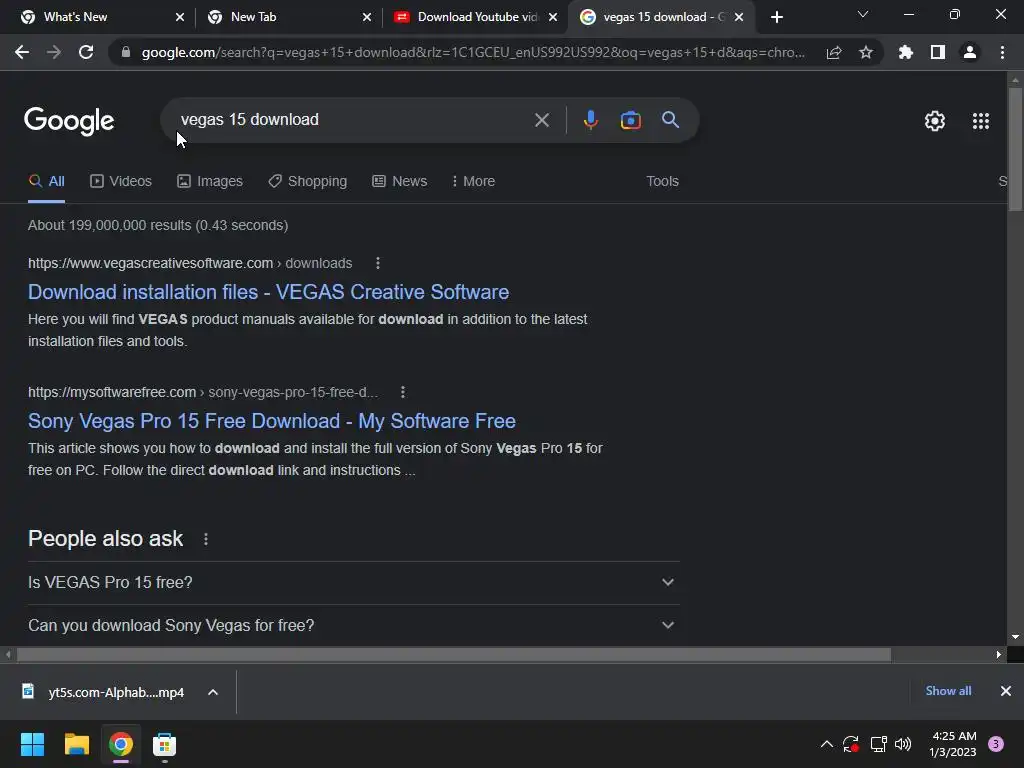Viewport: 1024px width, 768px height.
Task: Click scroll right arrow on horizontal scrollbar
Action: click(x=999, y=654)
